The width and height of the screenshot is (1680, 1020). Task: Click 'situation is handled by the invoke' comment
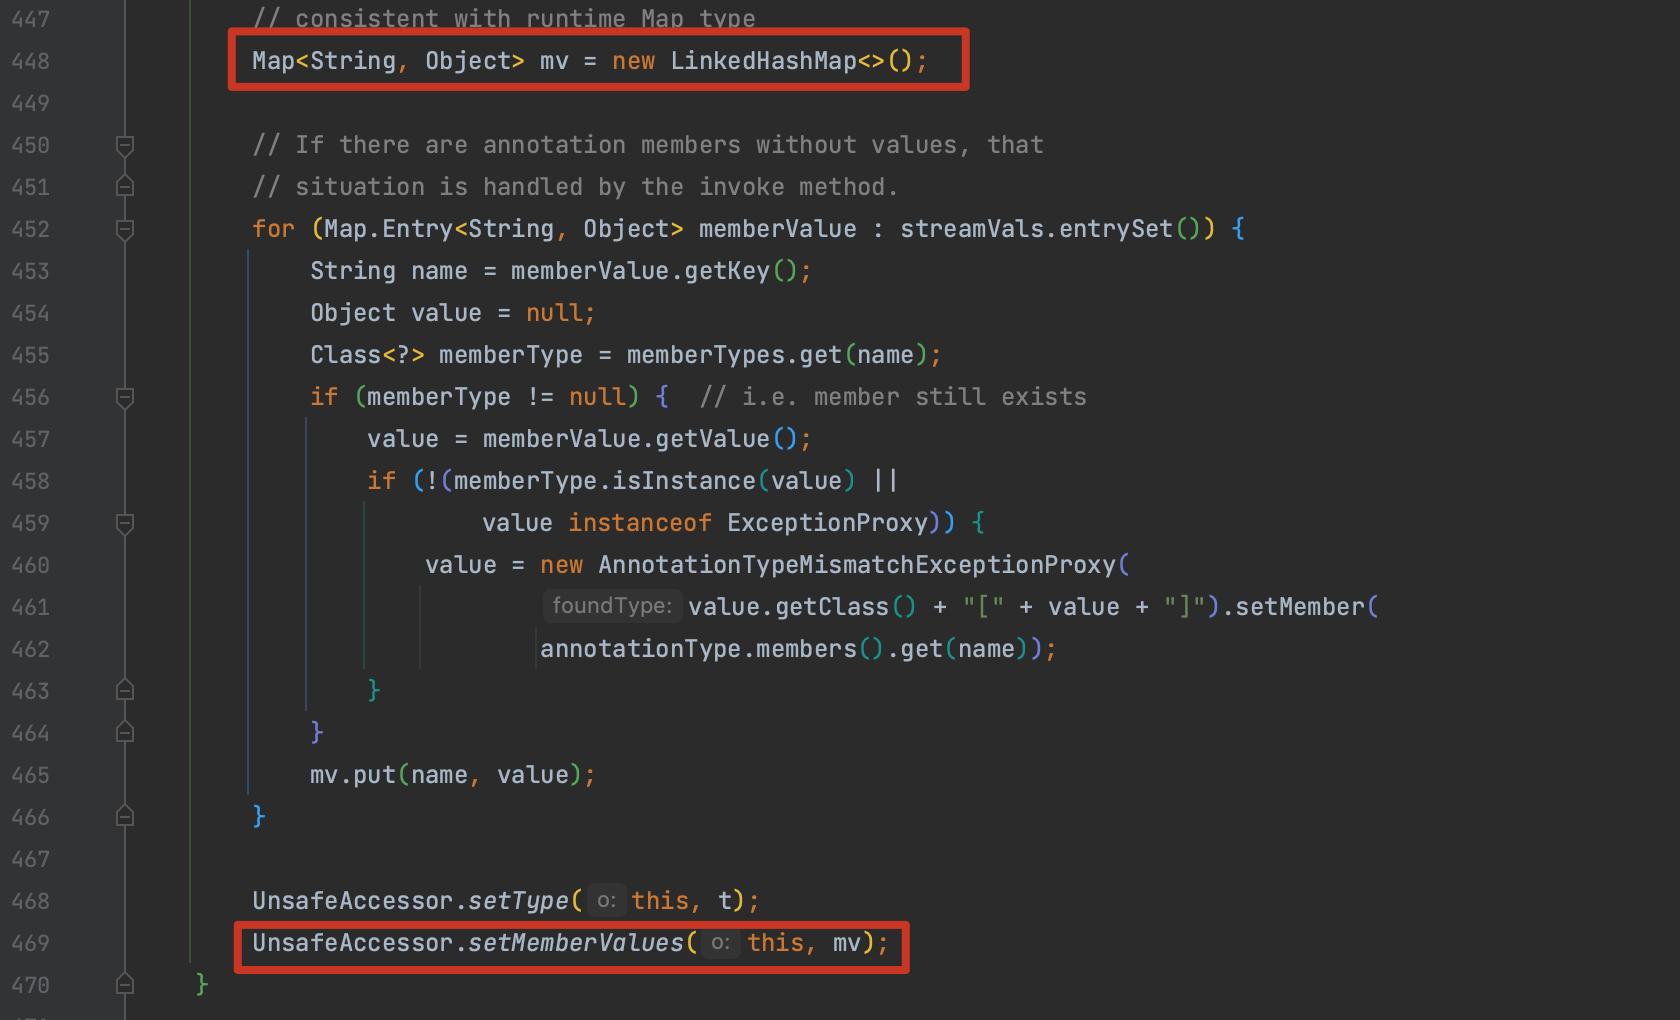[x=575, y=187]
